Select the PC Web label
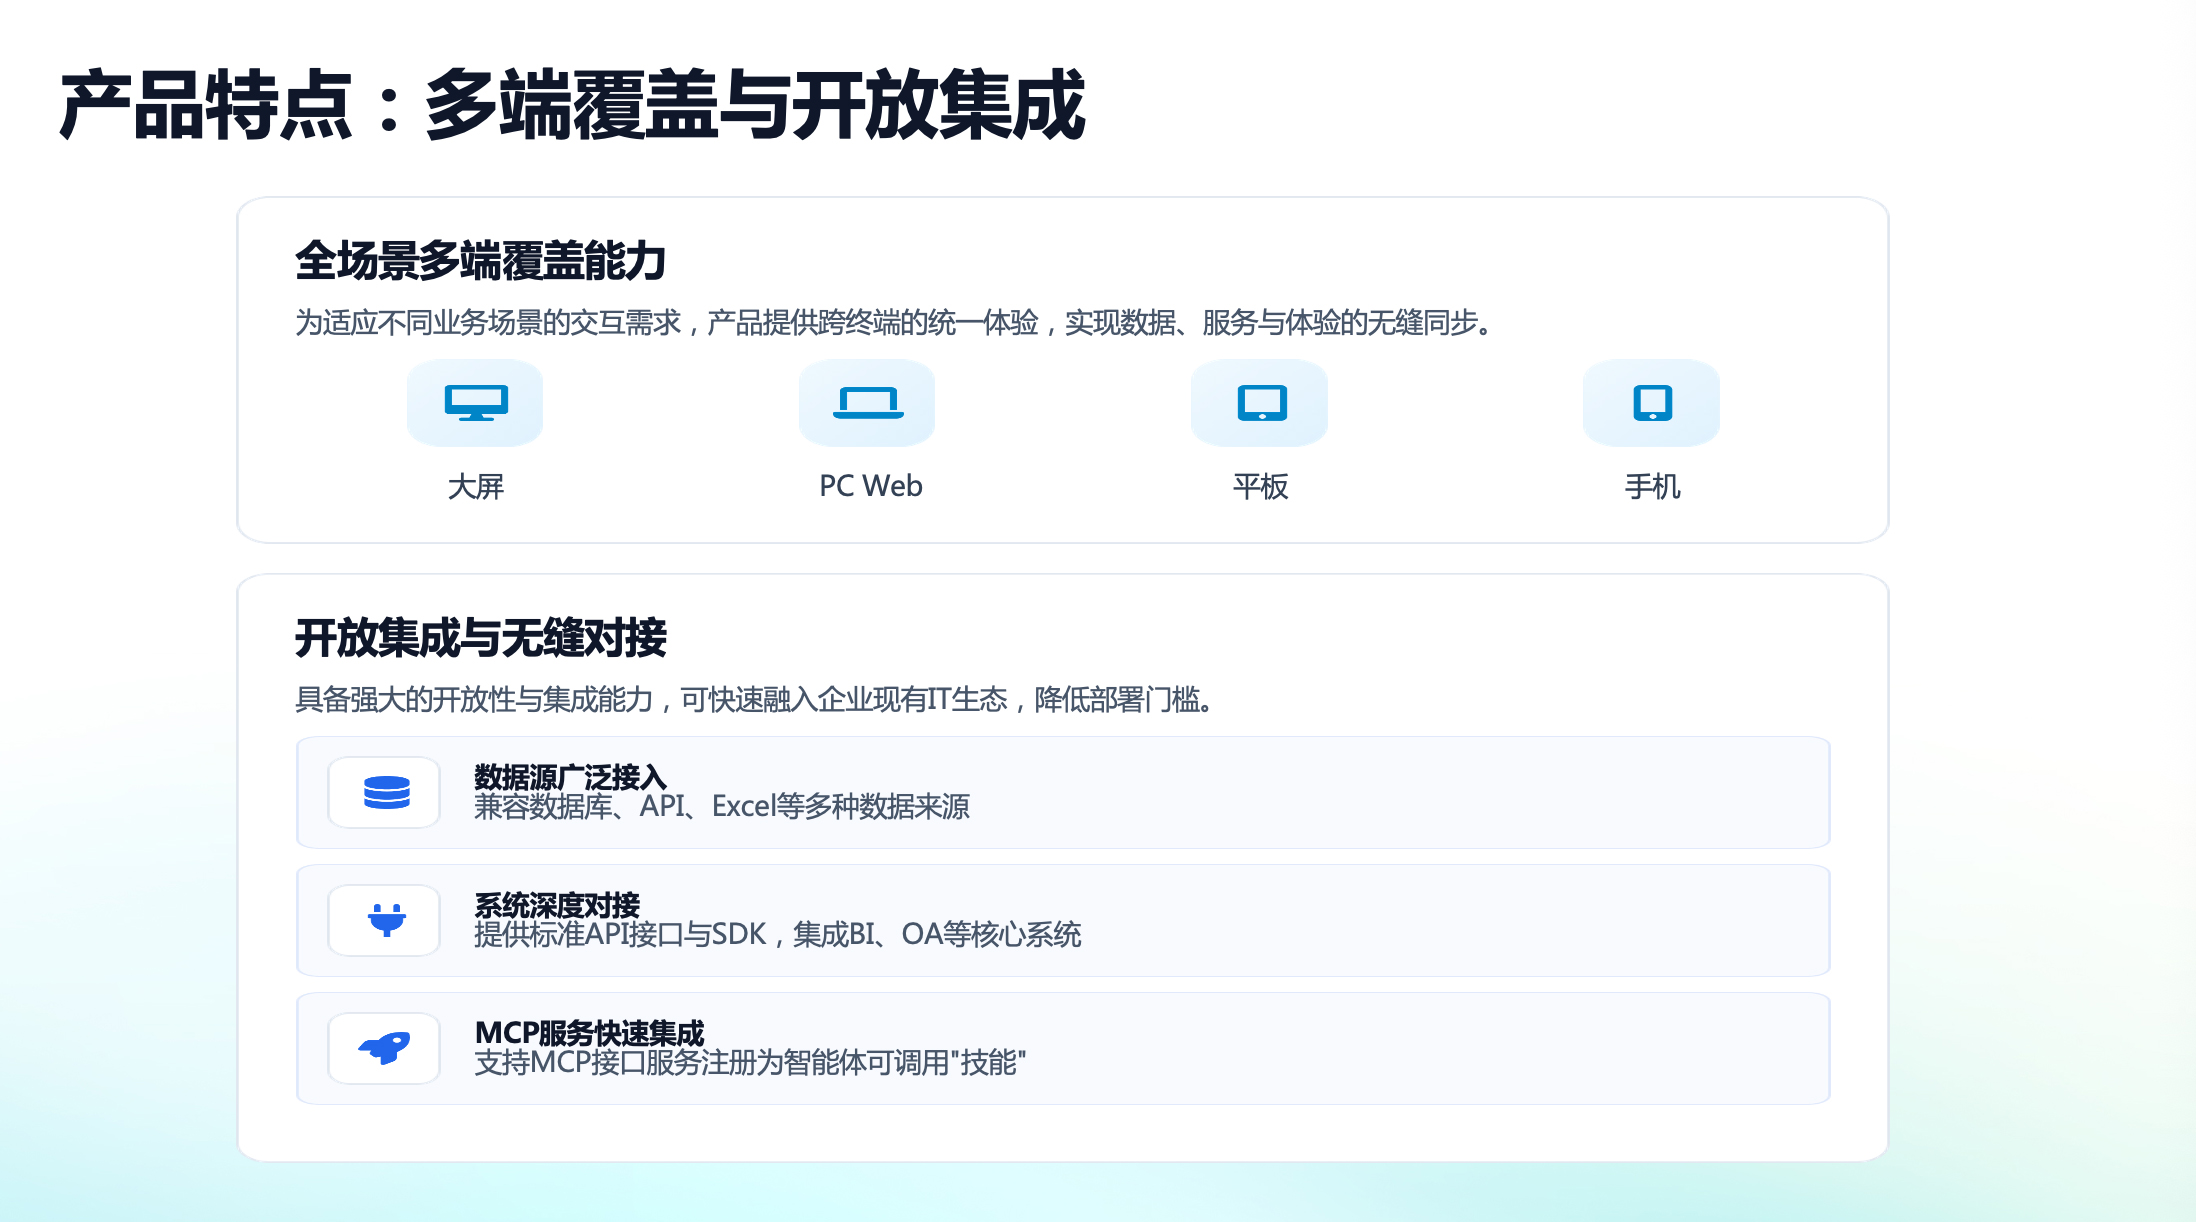Screen dimensions: 2196x1222 870,486
